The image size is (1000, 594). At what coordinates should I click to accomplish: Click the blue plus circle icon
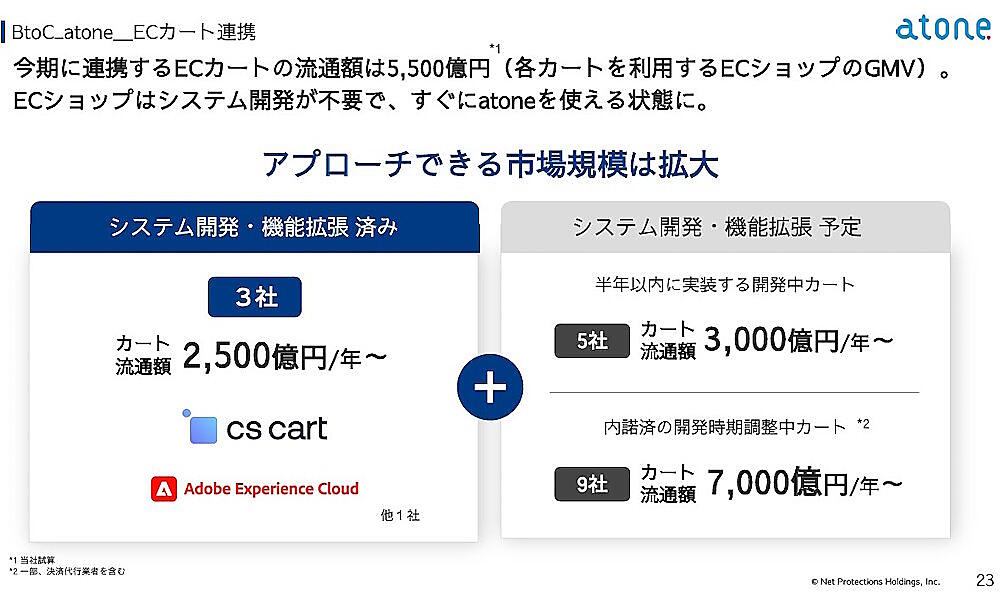point(489,387)
